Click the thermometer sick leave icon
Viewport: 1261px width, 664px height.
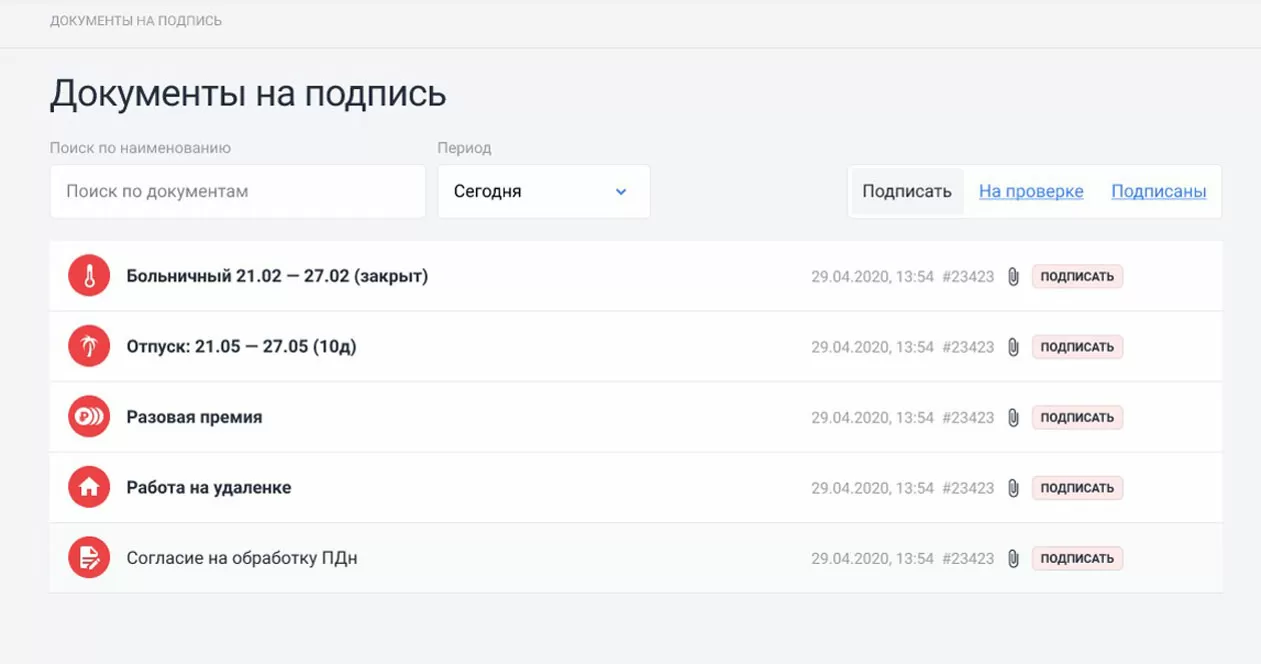click(x=88, y=276)
